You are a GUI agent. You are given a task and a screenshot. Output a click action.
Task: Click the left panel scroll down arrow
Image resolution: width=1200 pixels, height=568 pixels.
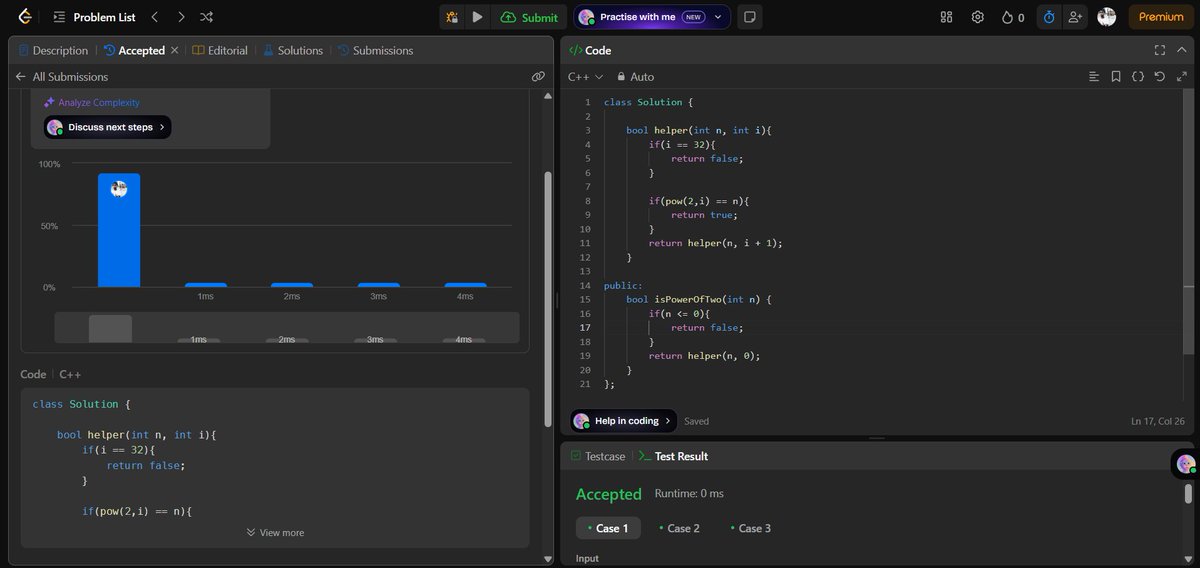click(x=547, y=559)
